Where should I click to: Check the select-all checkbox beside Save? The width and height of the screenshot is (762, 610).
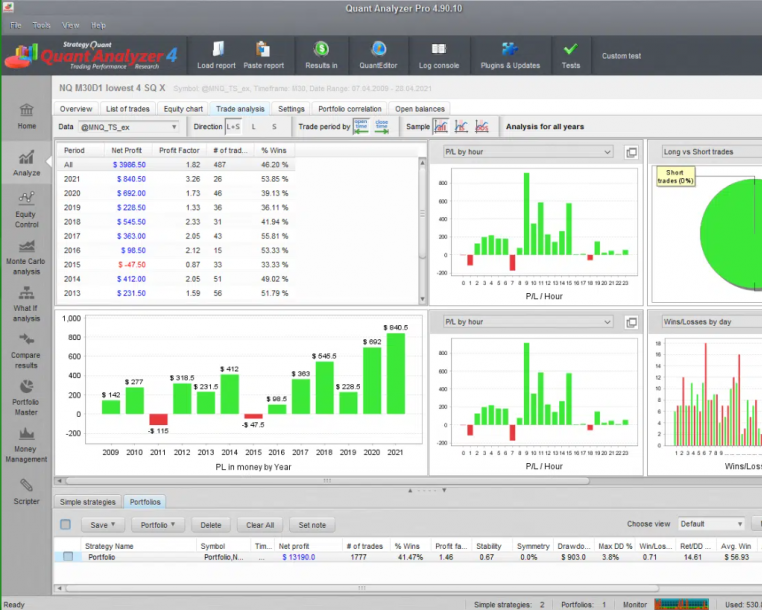(66, 524)
